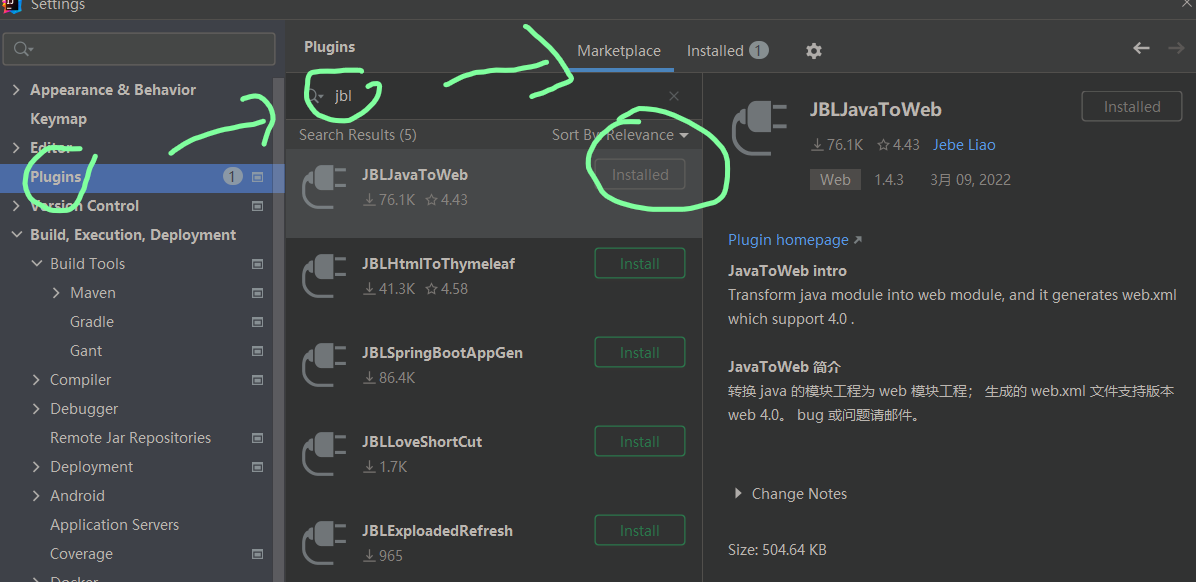This screenshot has height=582, width=1196.
Task: Switch to the Installed tab
Action: (x=727, y=51)
